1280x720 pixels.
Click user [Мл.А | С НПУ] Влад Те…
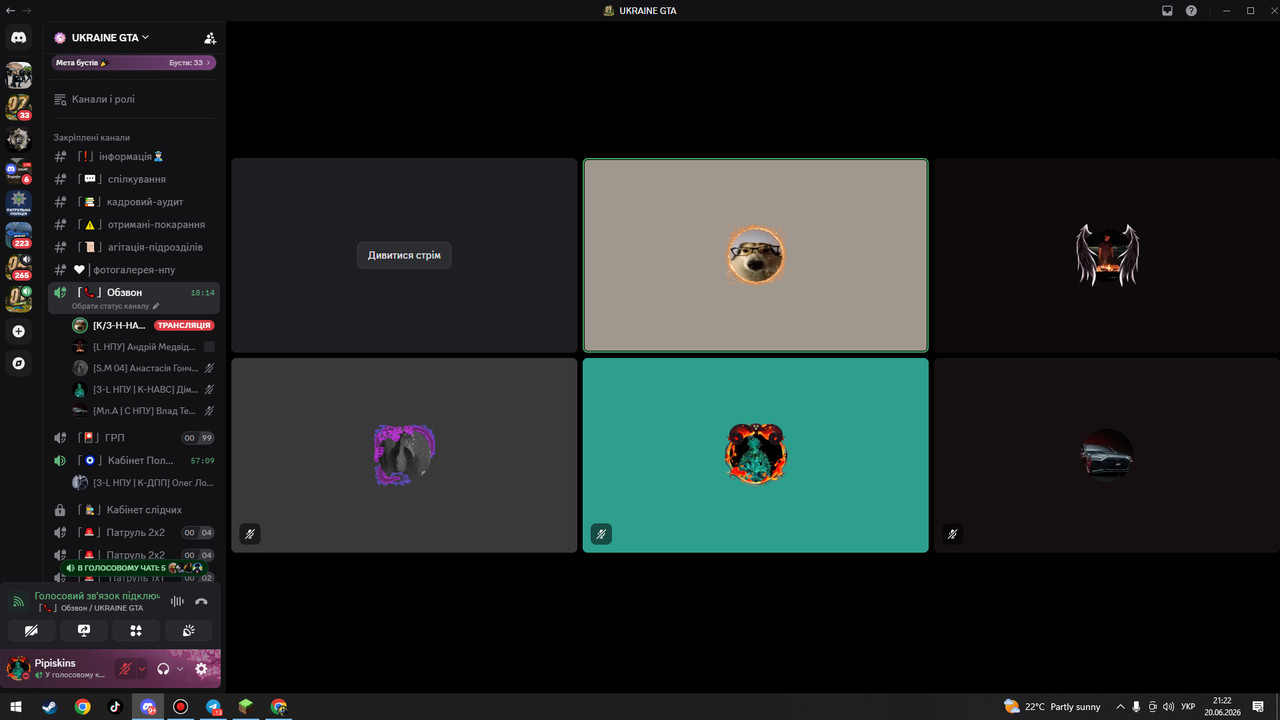(x=143, y=411)
